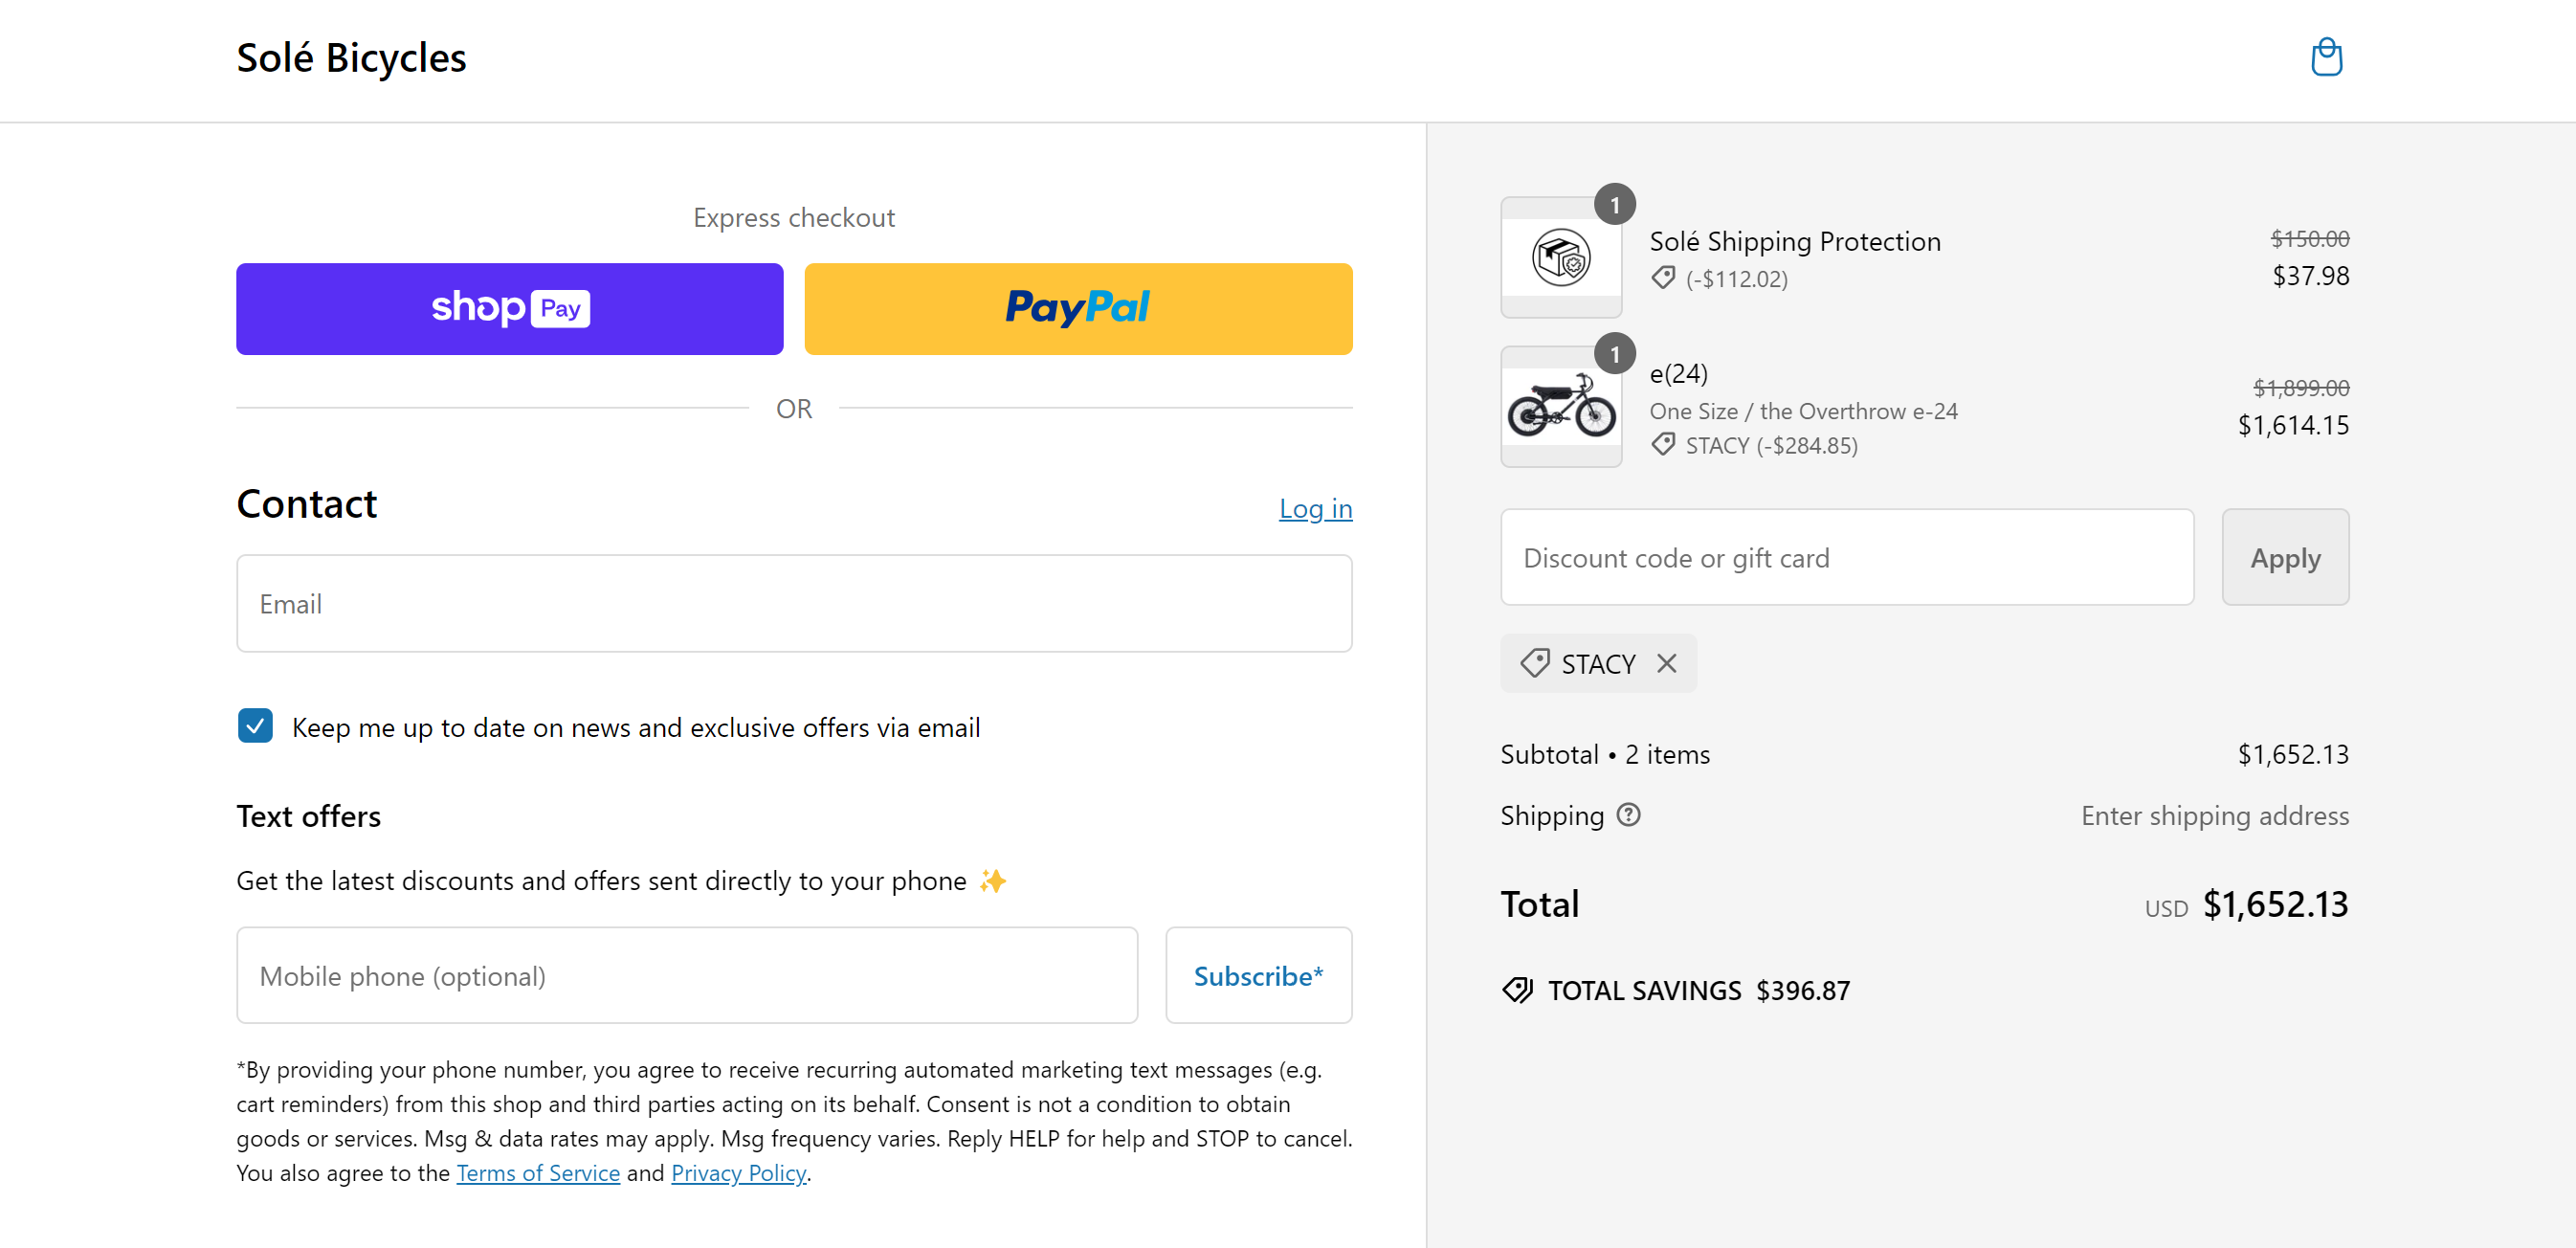Image resolution: width=2576 pixels, height=1248 pixels.
Task: Click the discount tag icon under Shipping Protection
Action: (x=1662, y=278)
